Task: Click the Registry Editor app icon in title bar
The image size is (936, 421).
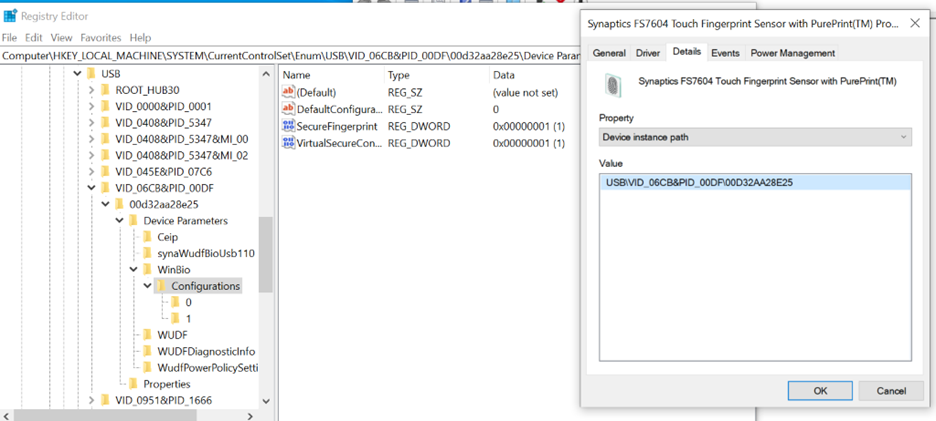Action: pyautogui.click(x=10, y=16)
